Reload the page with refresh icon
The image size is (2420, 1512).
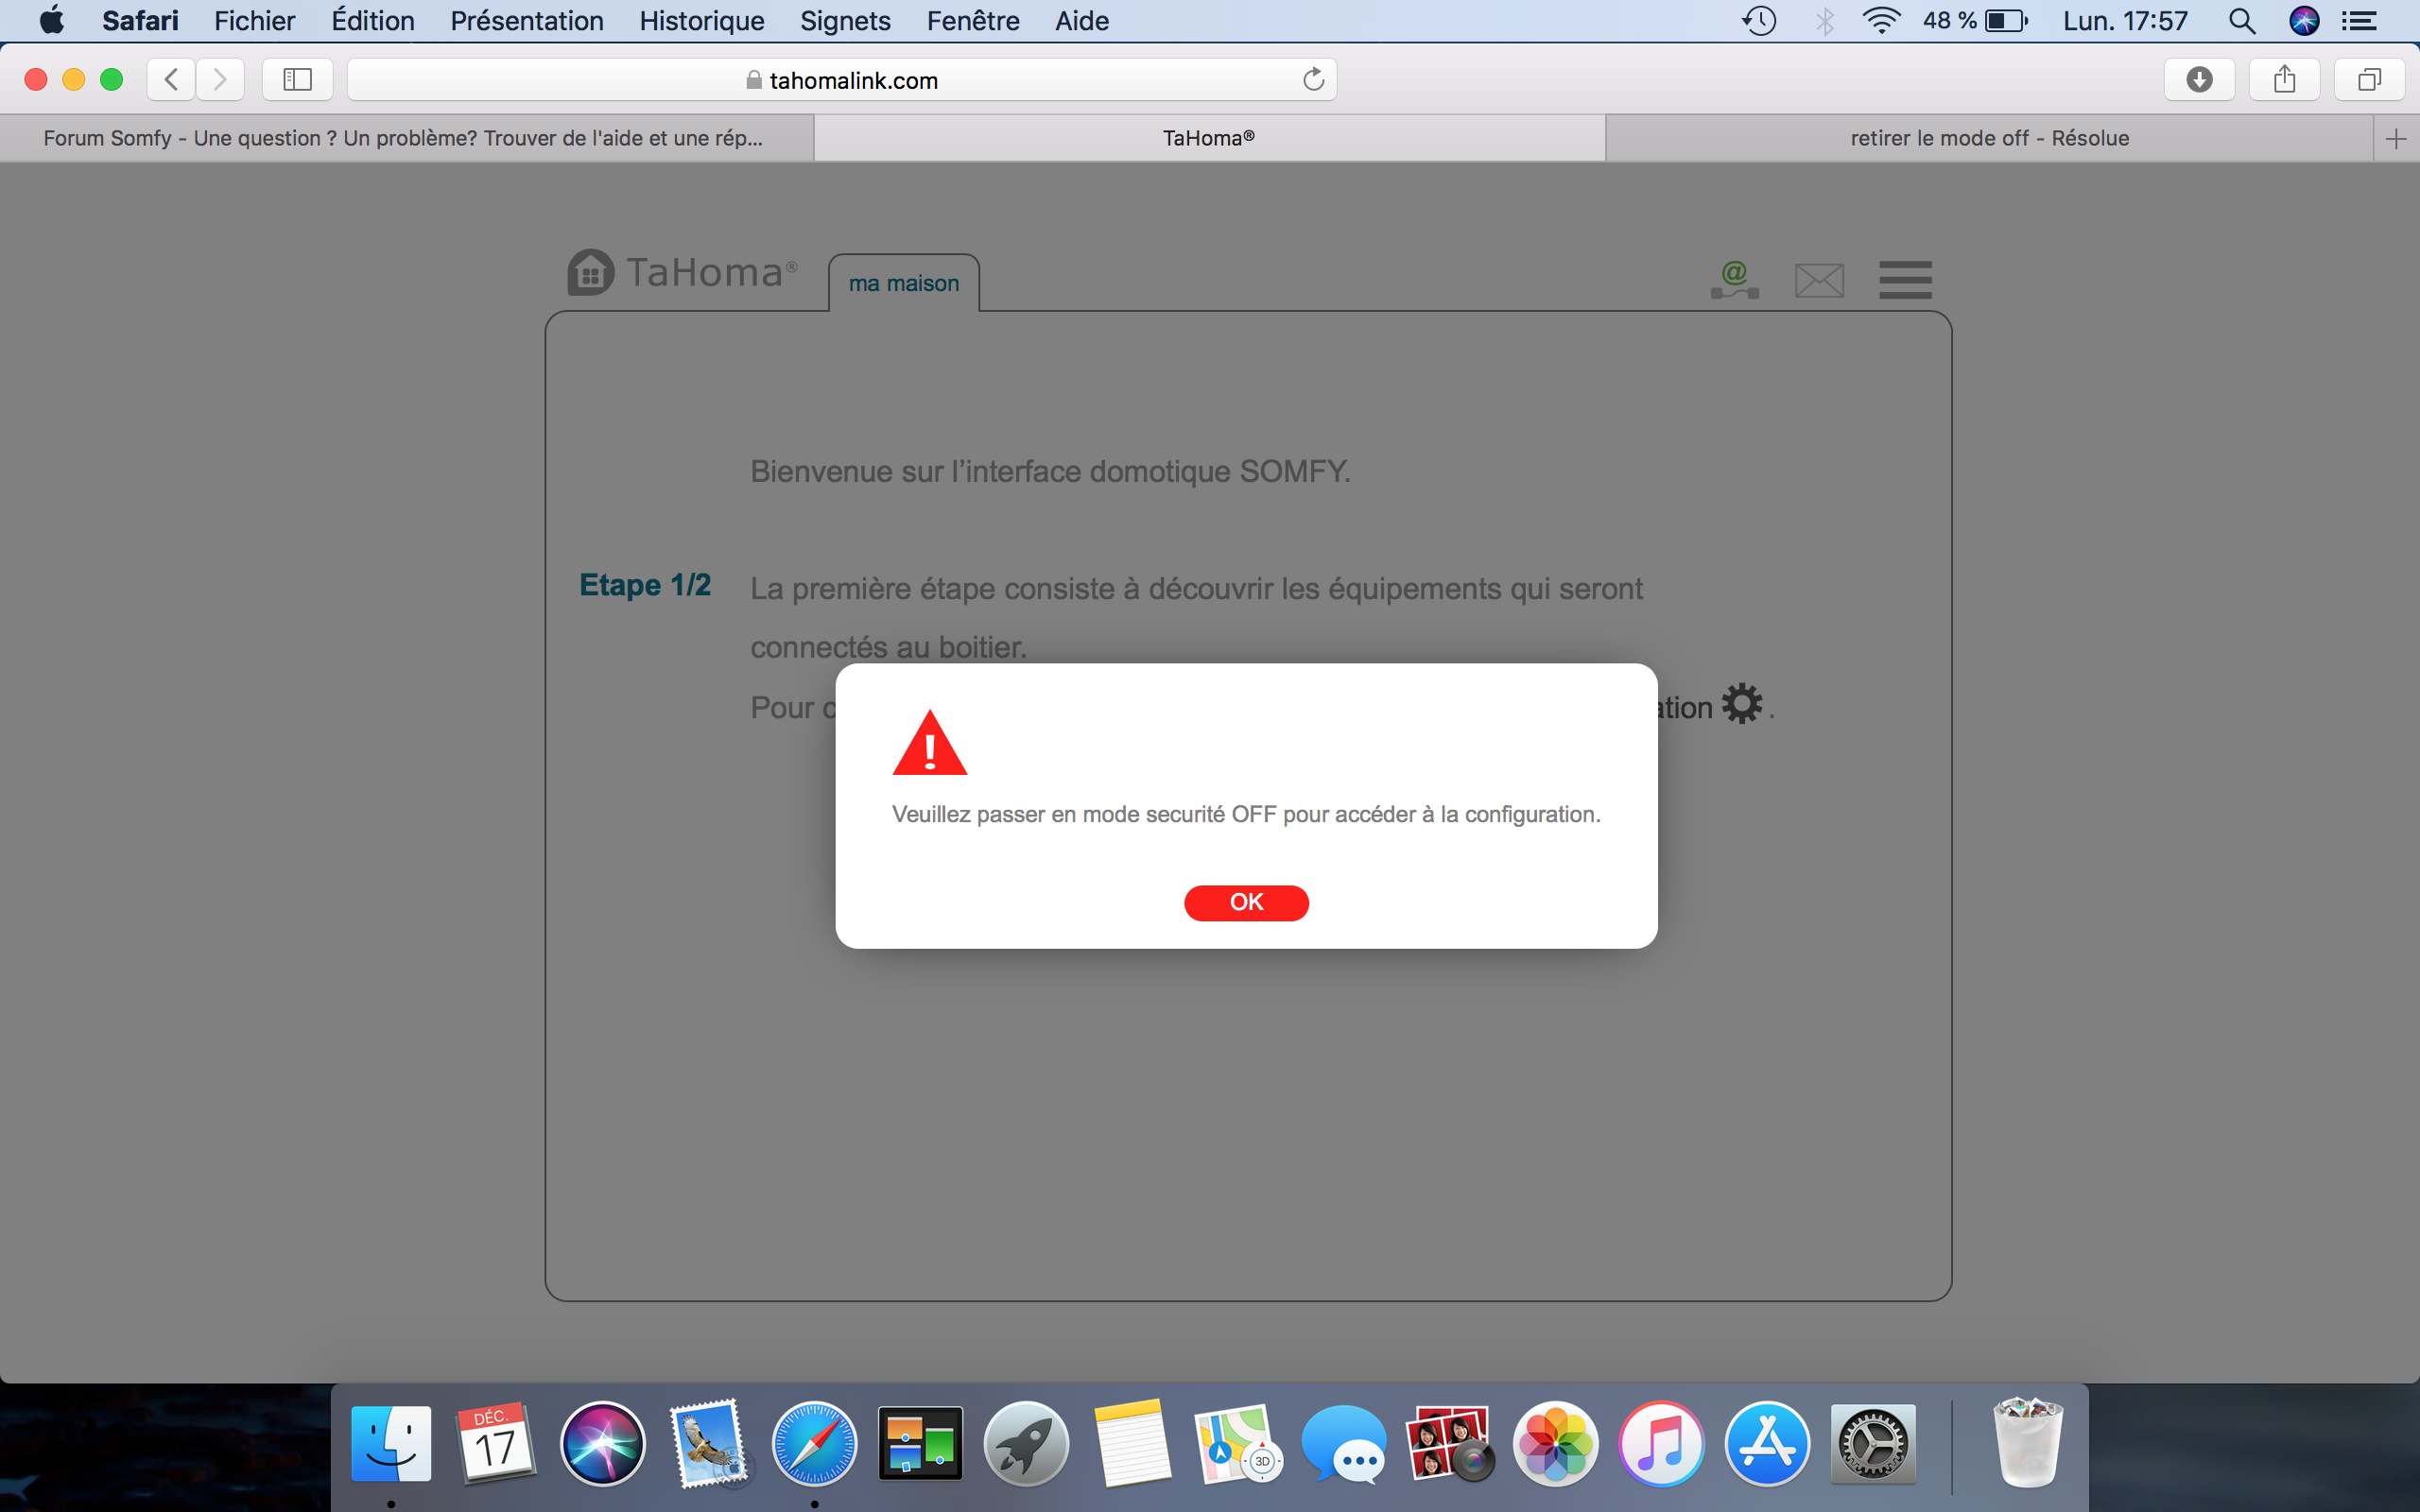pos(1313,79)
